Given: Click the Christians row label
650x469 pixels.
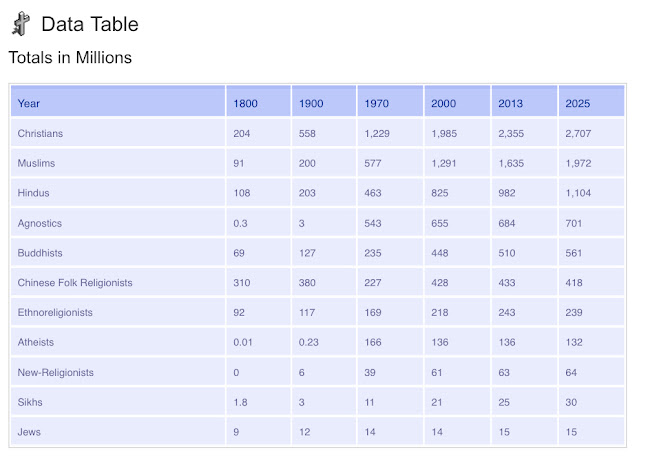Looking at the screenshot, I should [42, 133].
